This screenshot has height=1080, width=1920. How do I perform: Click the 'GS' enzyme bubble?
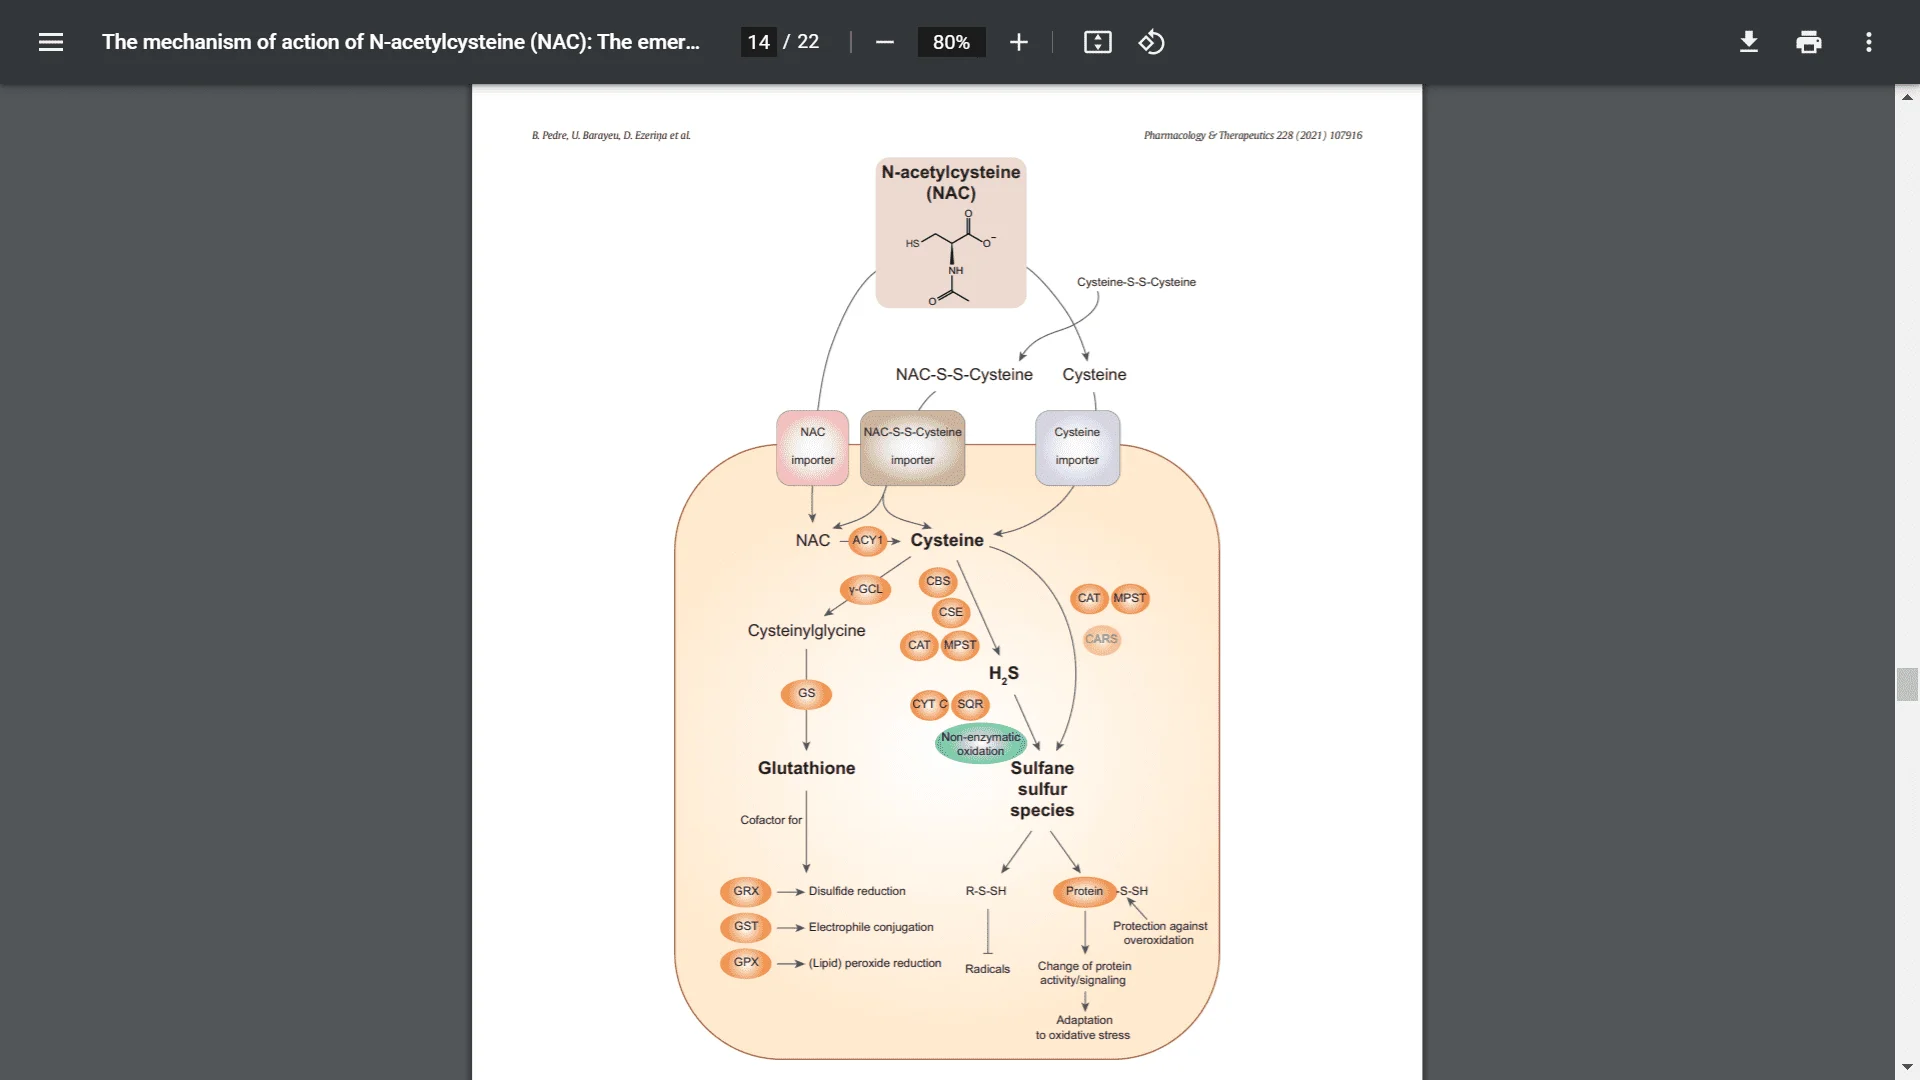(806, 693)
